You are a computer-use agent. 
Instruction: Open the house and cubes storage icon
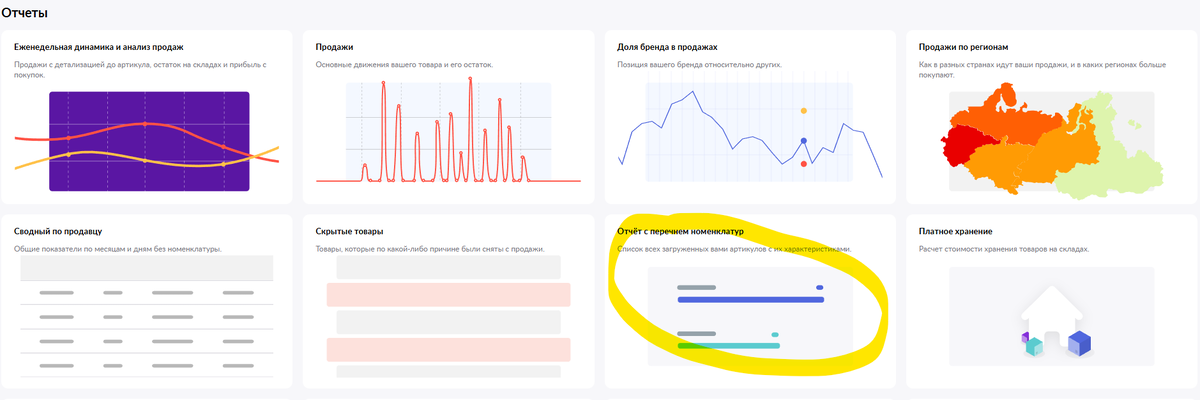click(1055, 324)
